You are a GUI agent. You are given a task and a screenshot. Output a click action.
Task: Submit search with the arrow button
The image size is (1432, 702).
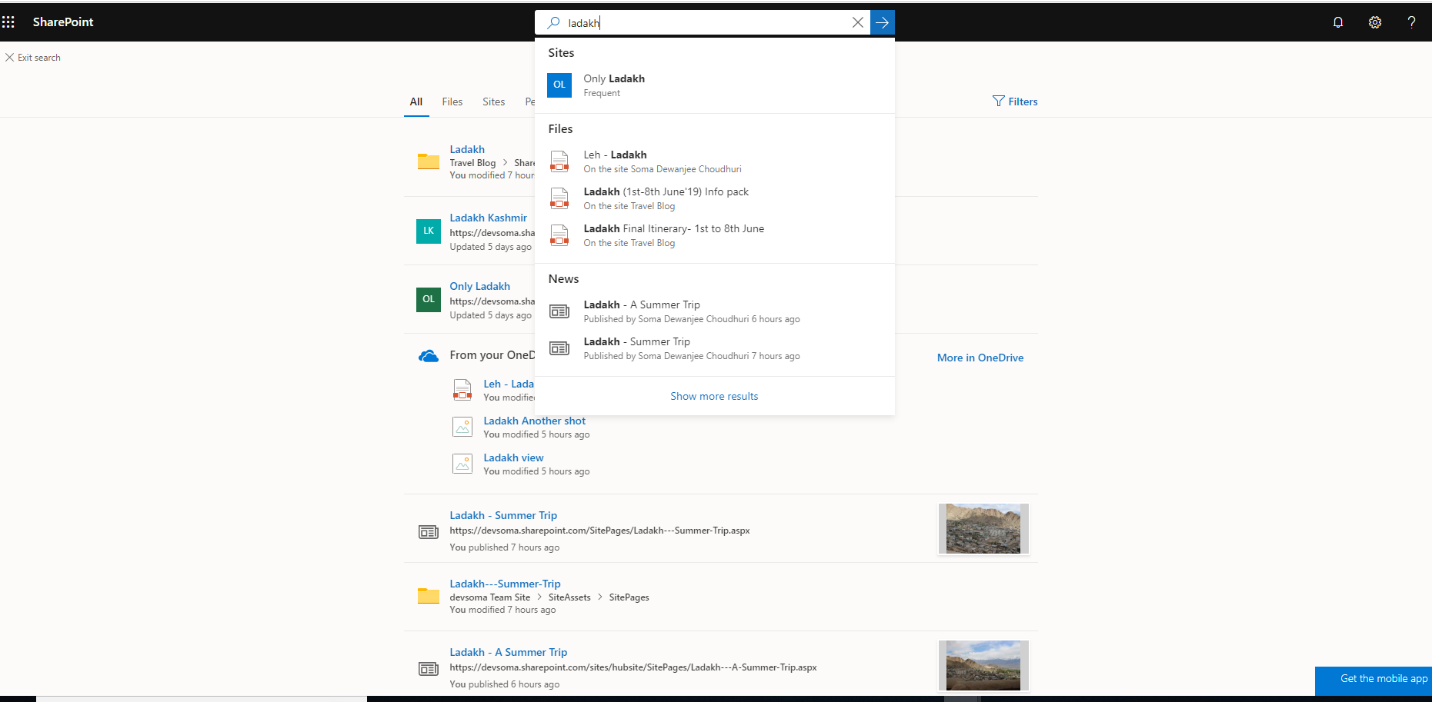881,22
